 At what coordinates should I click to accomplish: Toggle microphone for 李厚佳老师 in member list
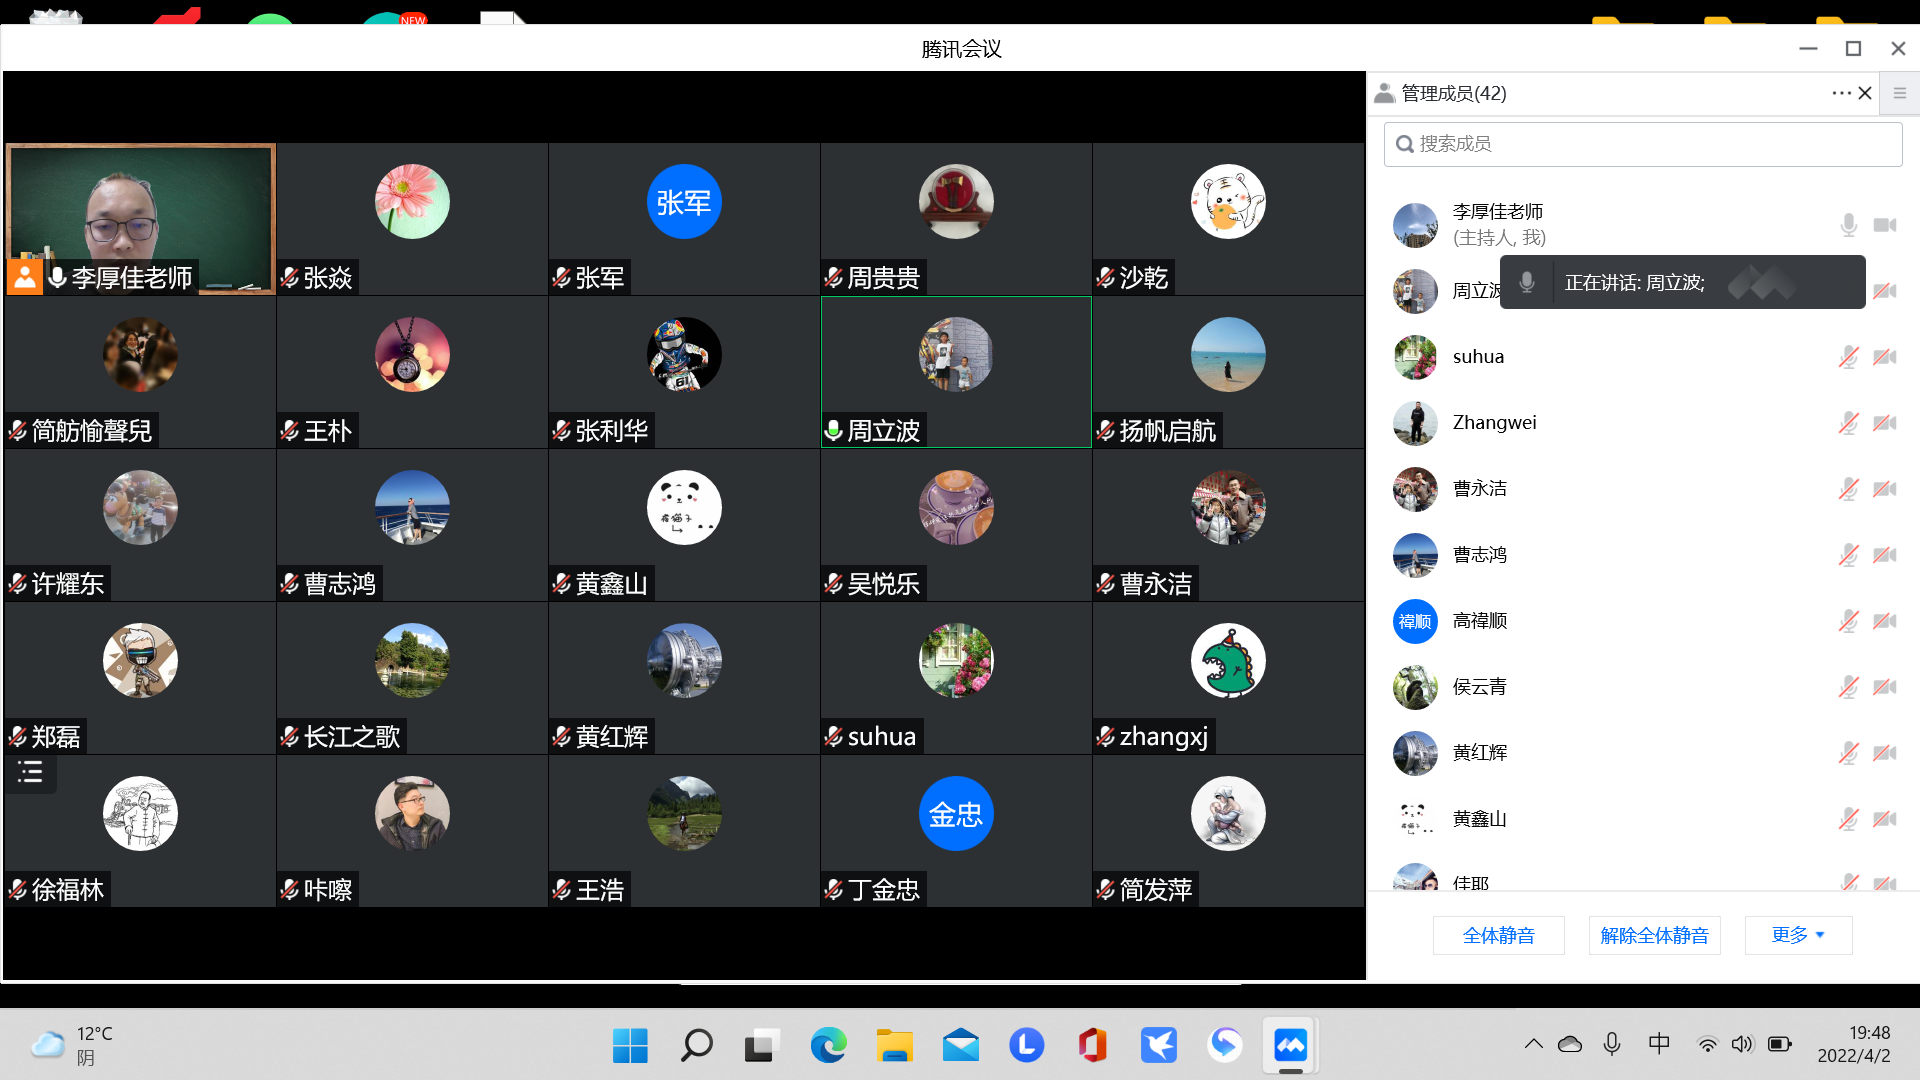[x=1848, y=225]
